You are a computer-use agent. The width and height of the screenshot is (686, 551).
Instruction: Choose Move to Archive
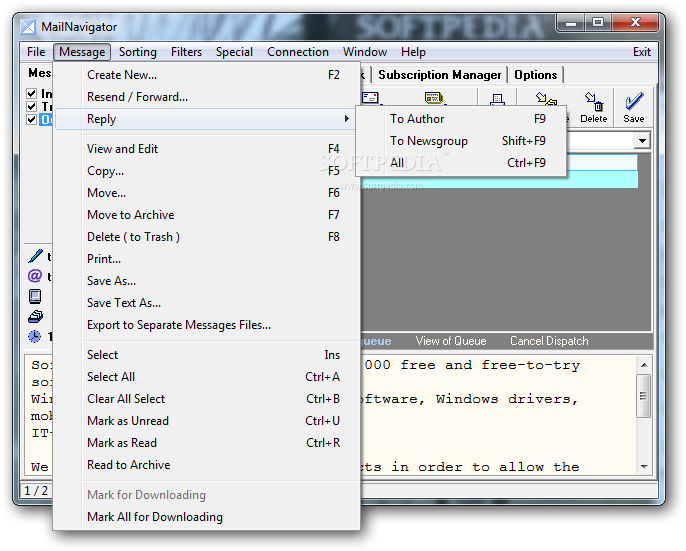[x=206, y=215]
